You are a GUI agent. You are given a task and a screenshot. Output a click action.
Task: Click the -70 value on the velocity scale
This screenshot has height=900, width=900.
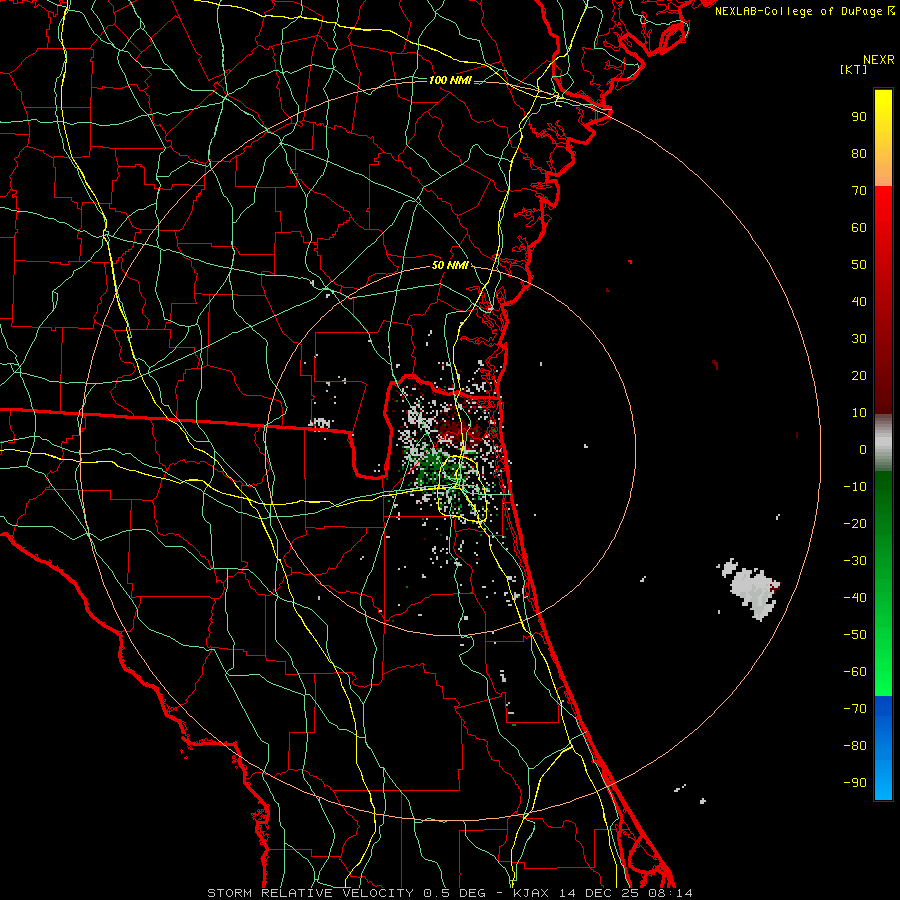coord(855,709)
